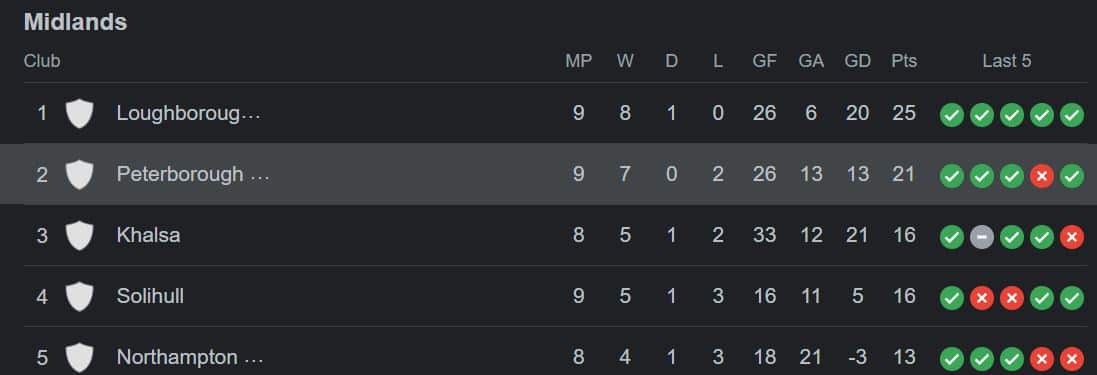Image resolution: width=1097 pixels, height=375 pixels.
Task: Click Peterborough's red loss icon in Last 5
Action: coord(1042,176)
